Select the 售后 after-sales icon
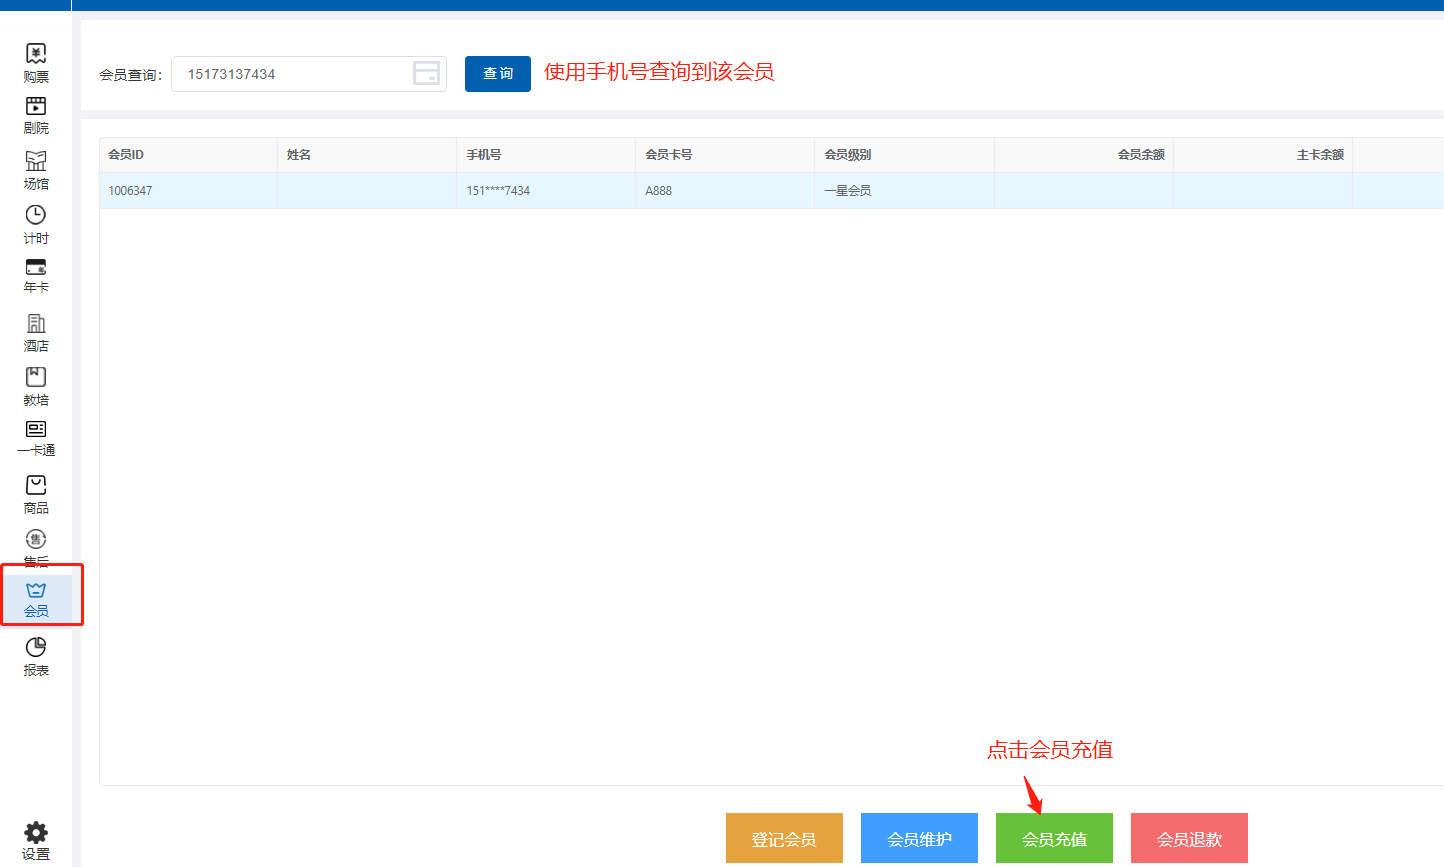1444x867 pixels. [36, 540]
